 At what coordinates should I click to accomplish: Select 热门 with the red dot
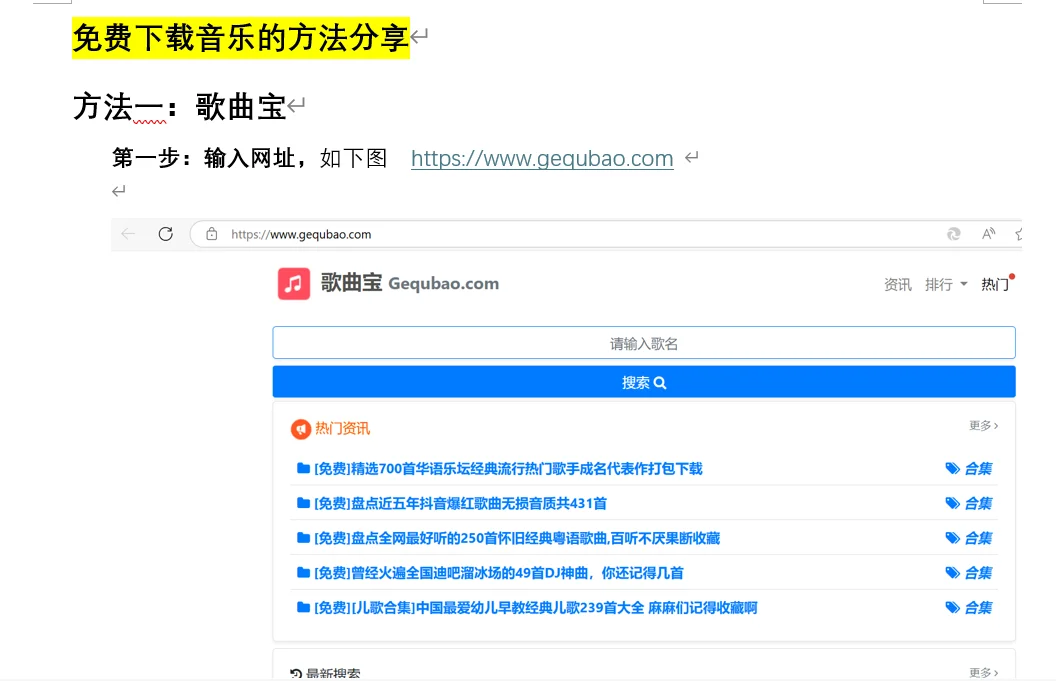tap(994, 284)
